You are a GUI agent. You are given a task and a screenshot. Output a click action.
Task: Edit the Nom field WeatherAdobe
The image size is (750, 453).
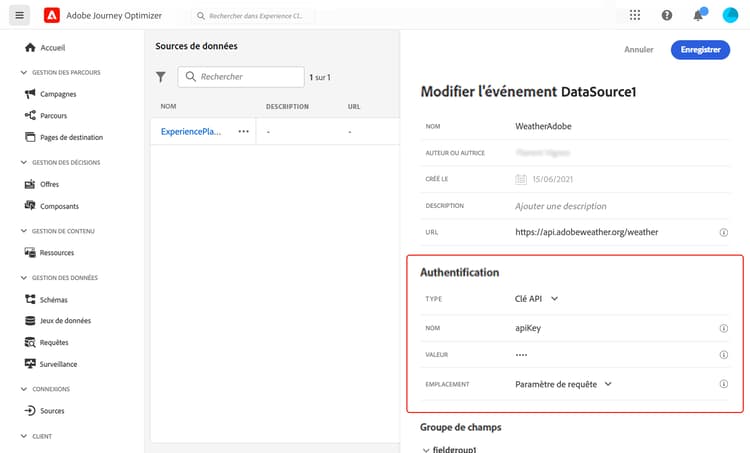point(543,126)
